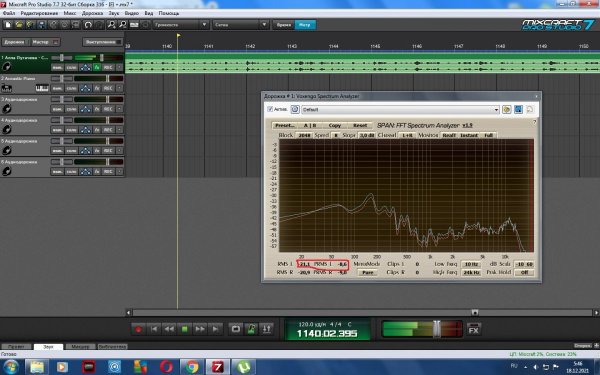Expand the Сетка grid dropdown
This screenshot has width=600, height=375.
(x=240, y=25)
